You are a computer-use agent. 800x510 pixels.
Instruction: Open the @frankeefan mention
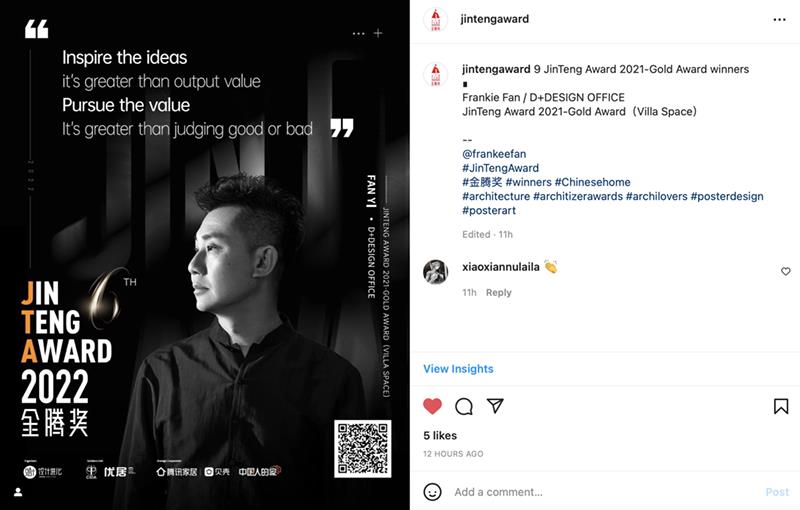494,154
